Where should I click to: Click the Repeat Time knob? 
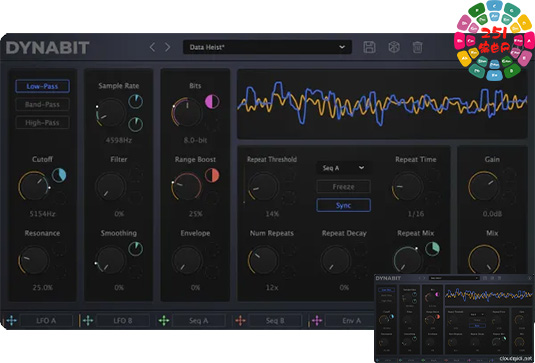pos(407,186)
